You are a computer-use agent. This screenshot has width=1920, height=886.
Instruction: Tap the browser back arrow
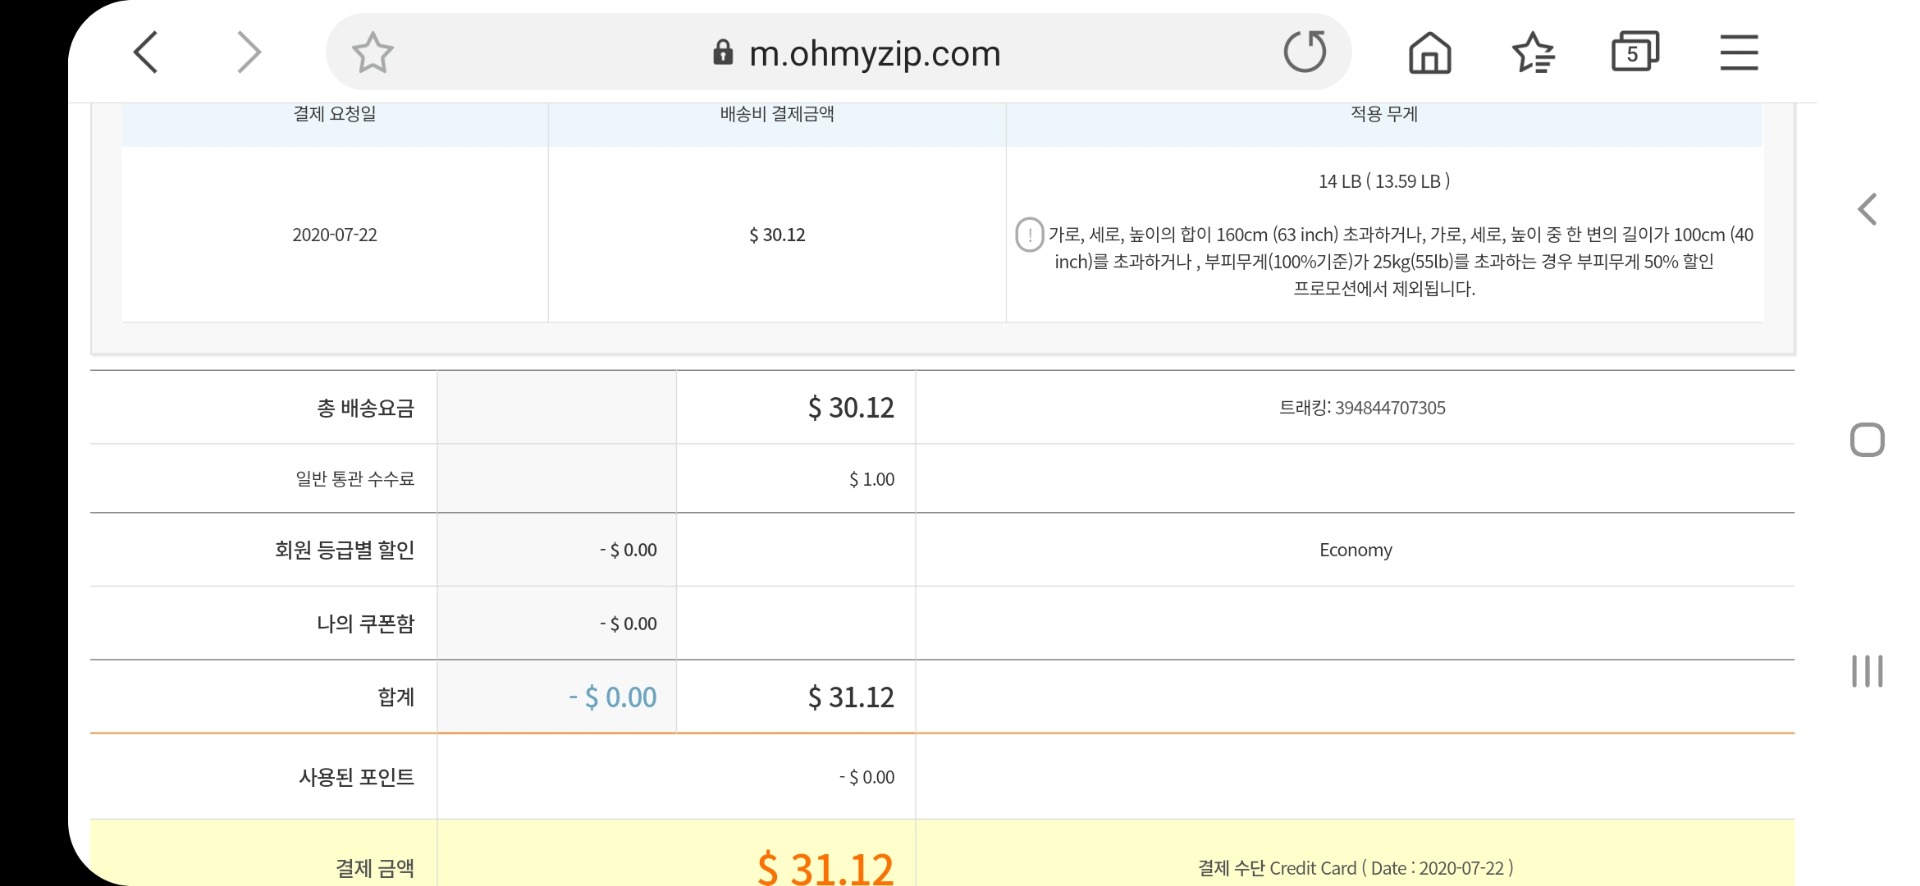[x=146, y=52]
